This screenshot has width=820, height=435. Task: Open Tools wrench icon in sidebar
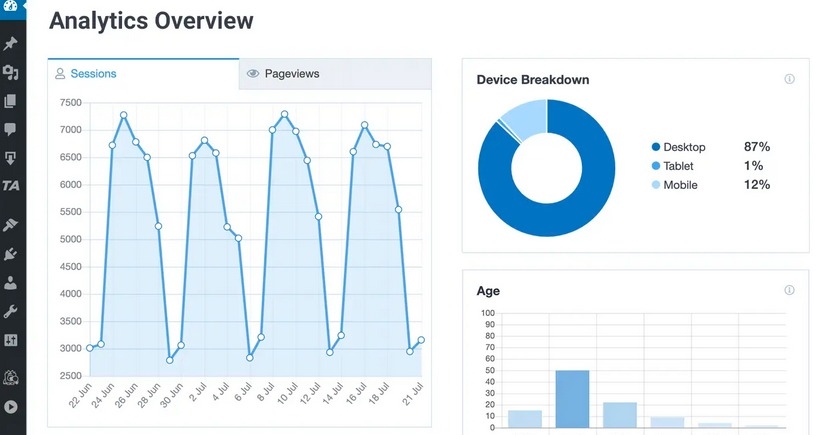(x=11, y=311)
